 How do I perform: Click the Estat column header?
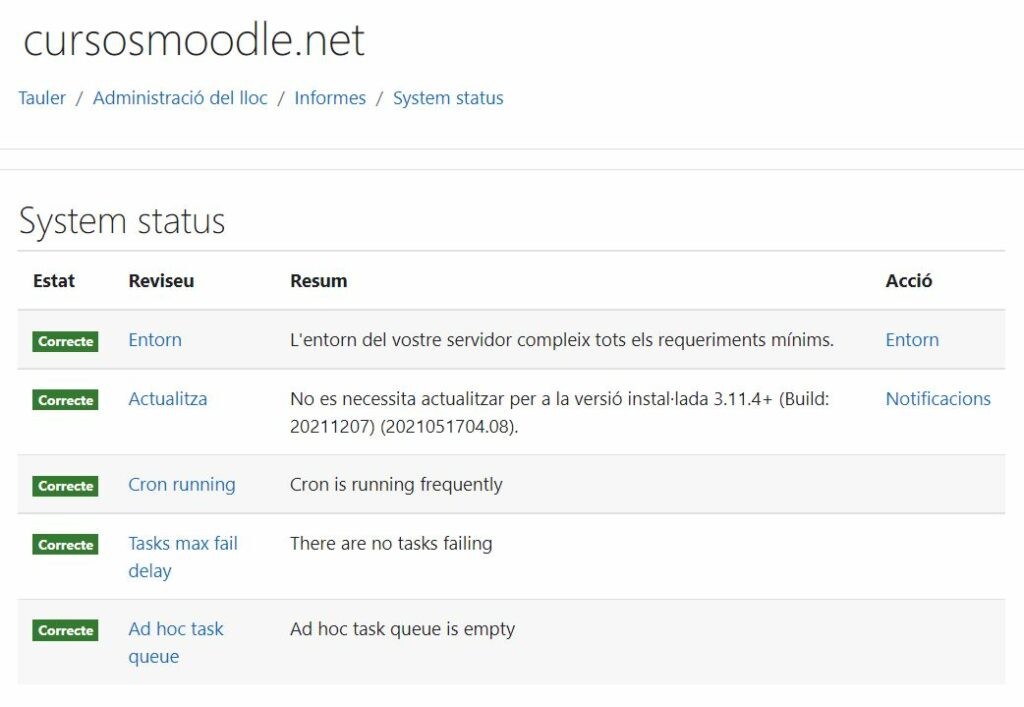53,281
